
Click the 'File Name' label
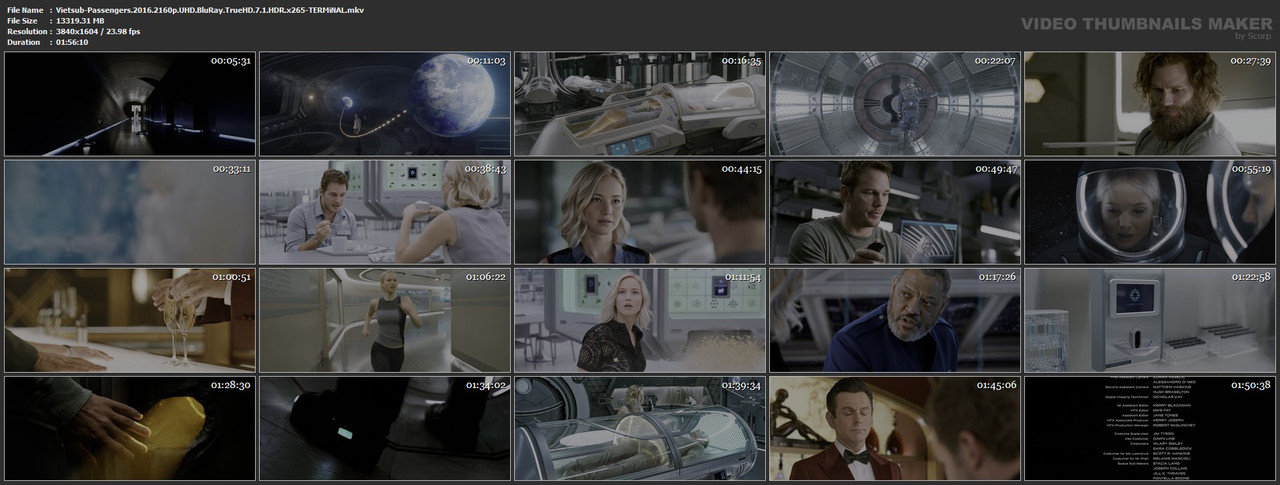25,9
